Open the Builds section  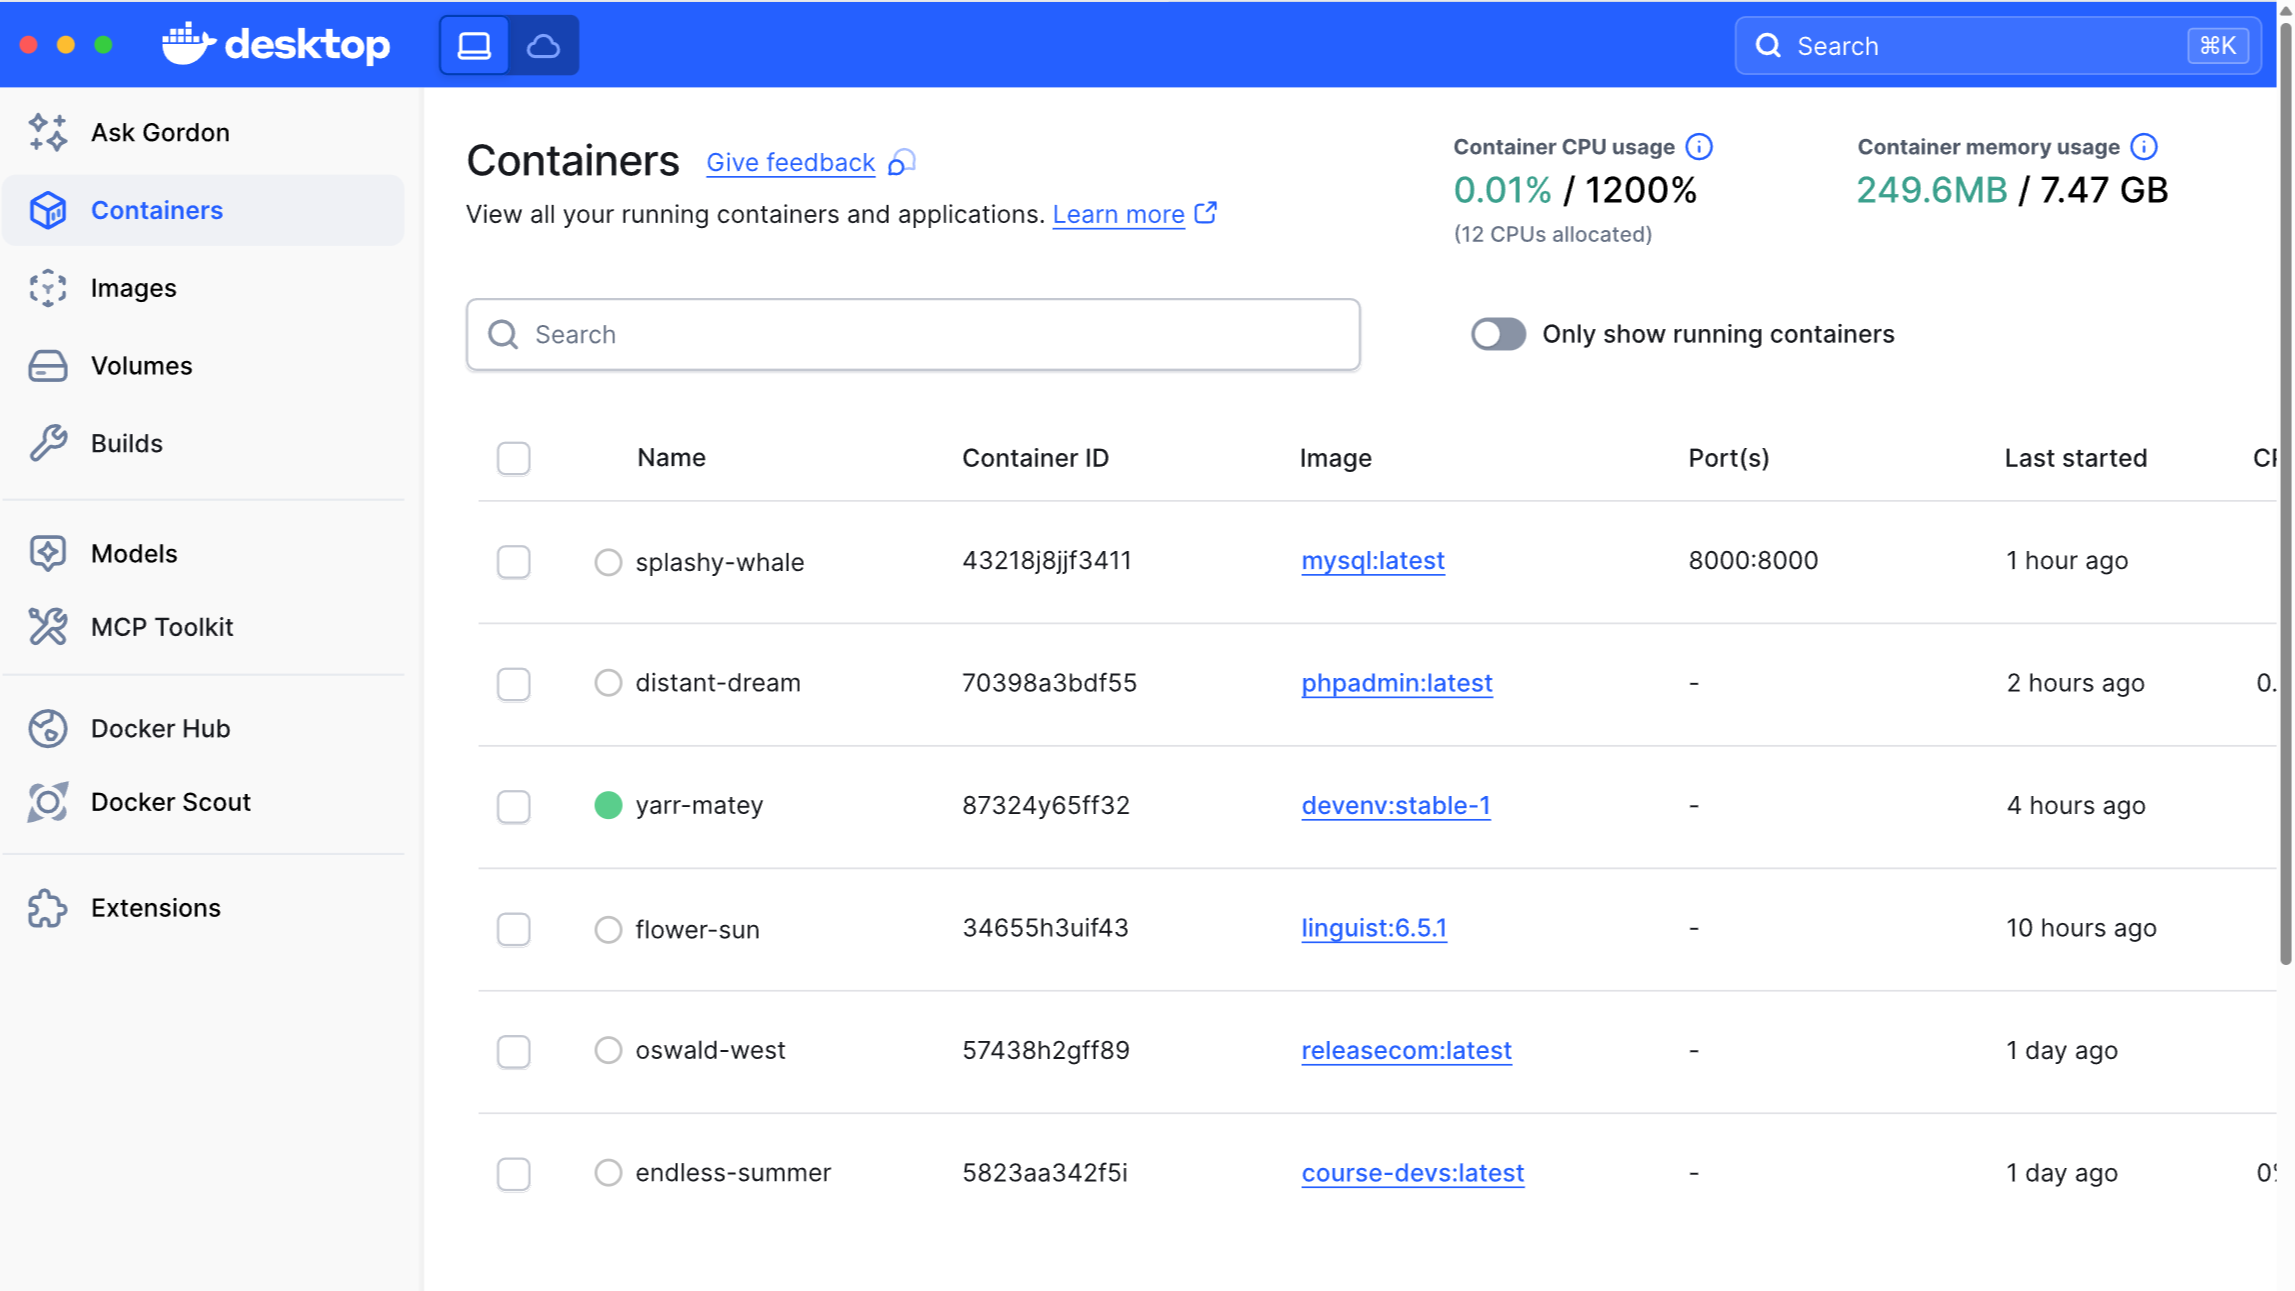coord(126,443)
